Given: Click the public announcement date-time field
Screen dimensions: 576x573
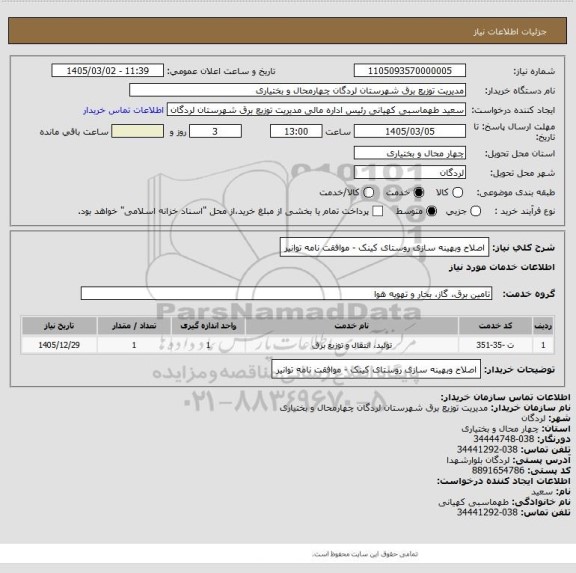Looking at the screenshot, I should click(x=108, y=71).
